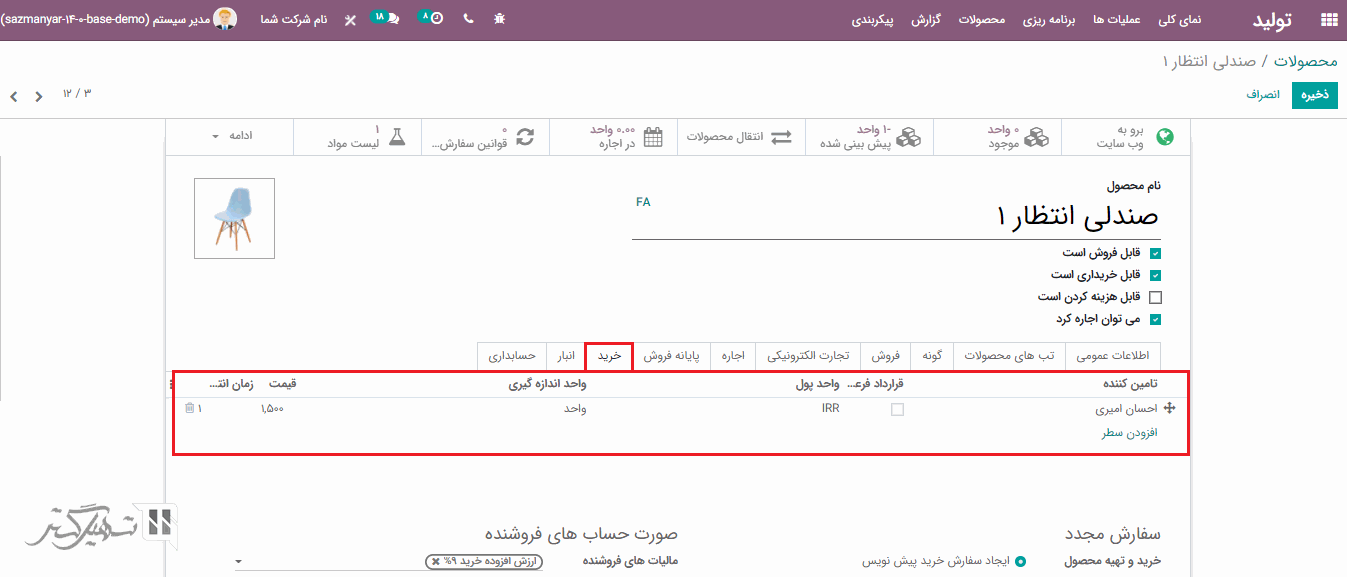Click the chair product image thumbnail
Screen dimensions: 1347x577
[234, 219]
